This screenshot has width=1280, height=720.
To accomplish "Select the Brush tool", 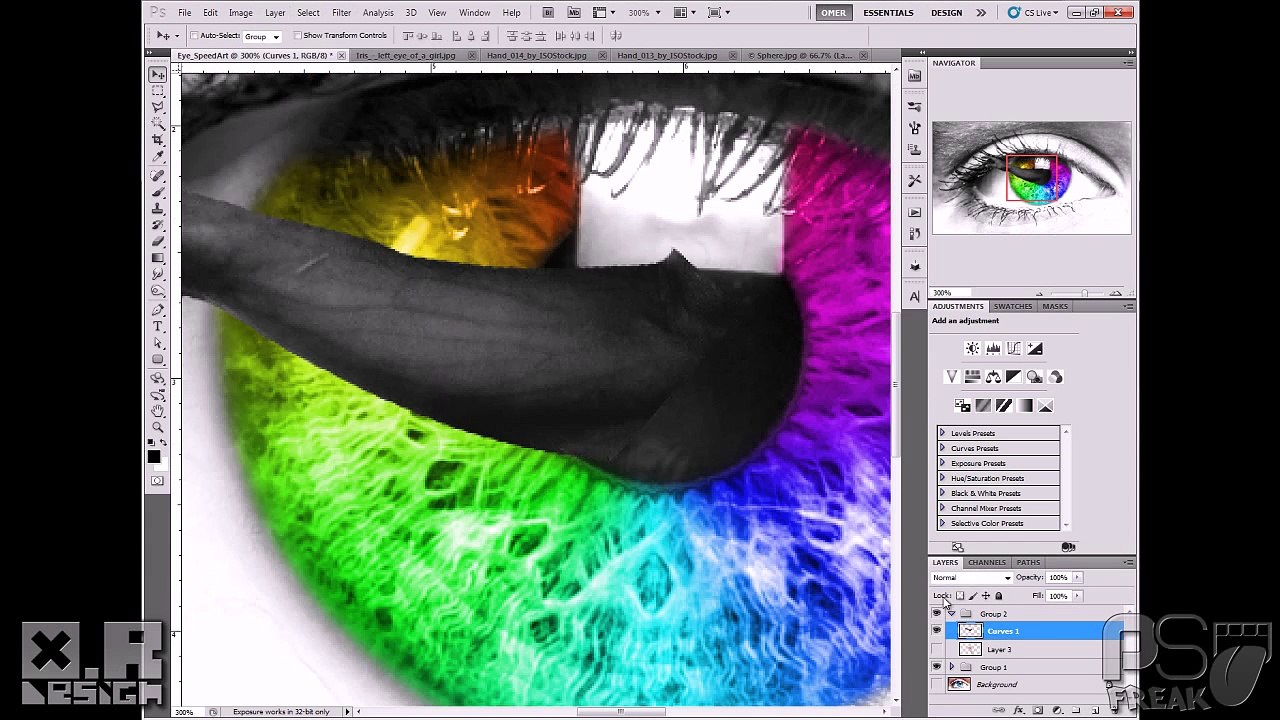I will click(158, 192).
